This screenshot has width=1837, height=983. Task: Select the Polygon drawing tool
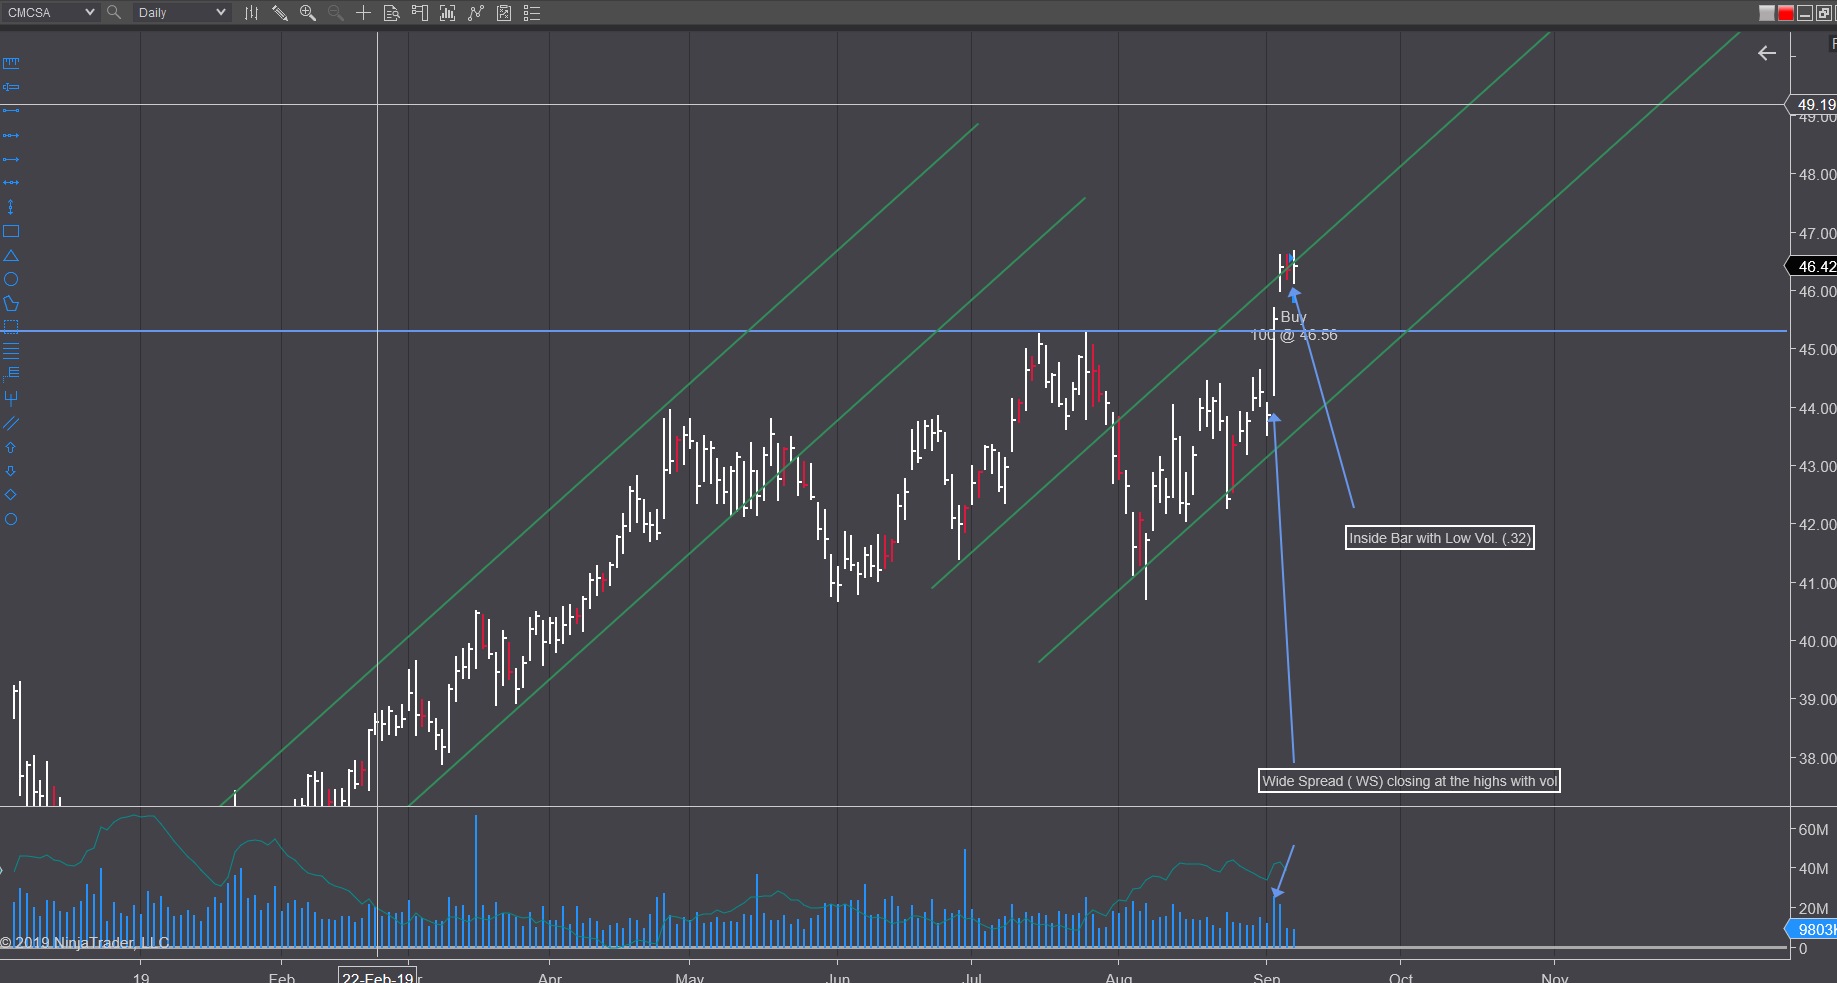point(11,303)
